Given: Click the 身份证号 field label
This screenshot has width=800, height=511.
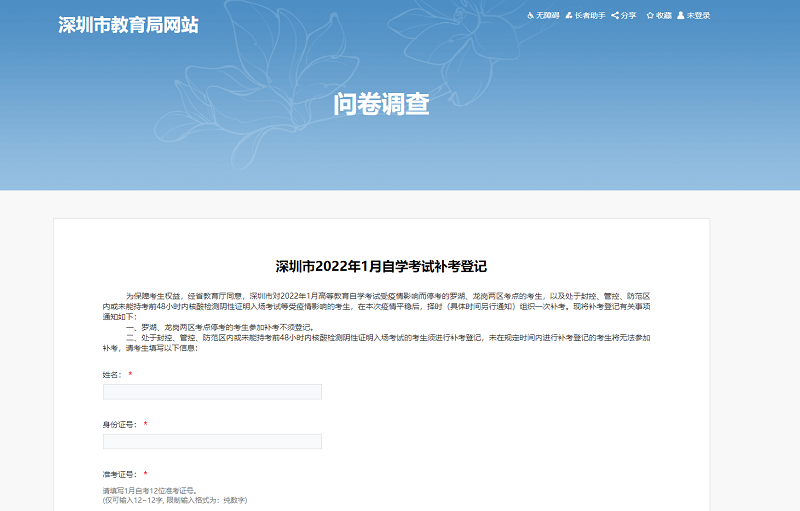Looking at the screenshot, I should (x=119, y=424).
